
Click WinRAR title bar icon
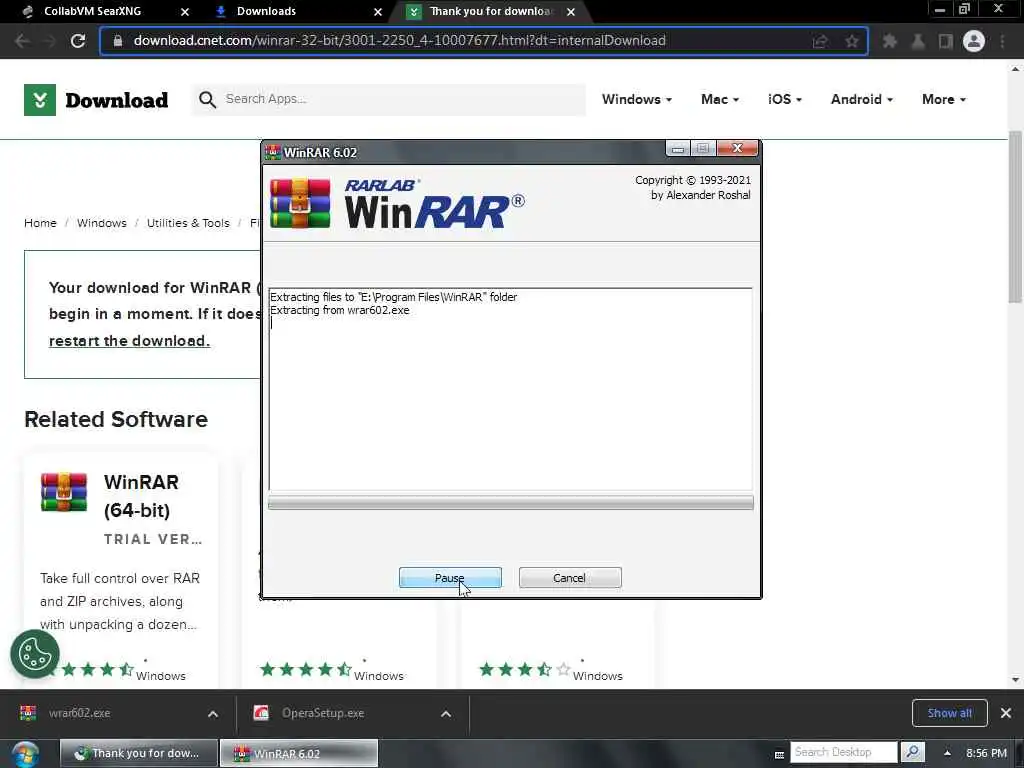[x=273, y=152]
